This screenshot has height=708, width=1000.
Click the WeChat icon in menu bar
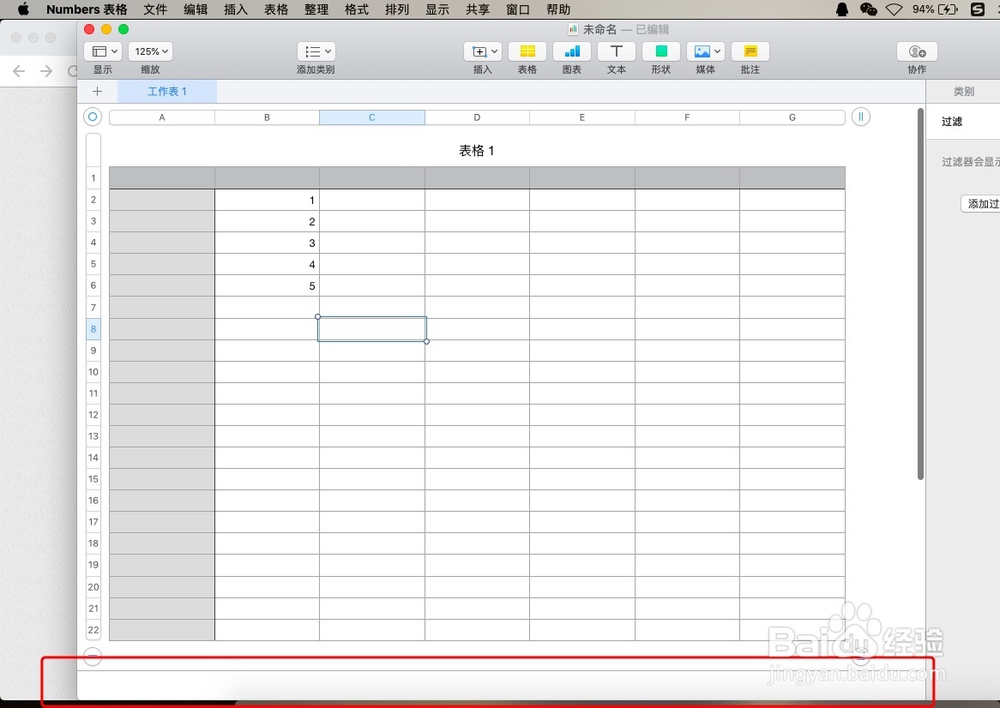[x=868, y=9]
